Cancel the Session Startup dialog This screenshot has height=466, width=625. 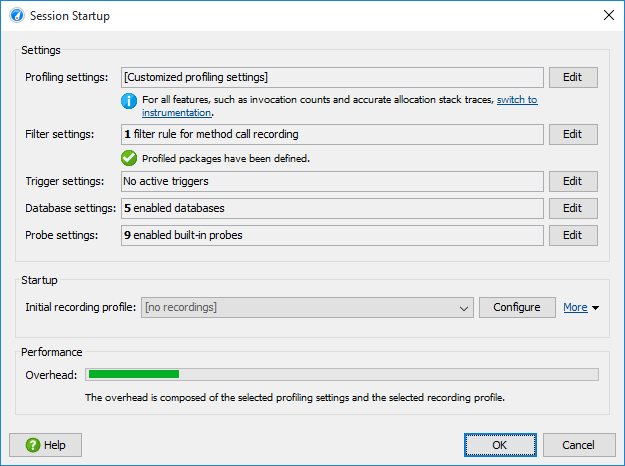[x=579, y=445]
